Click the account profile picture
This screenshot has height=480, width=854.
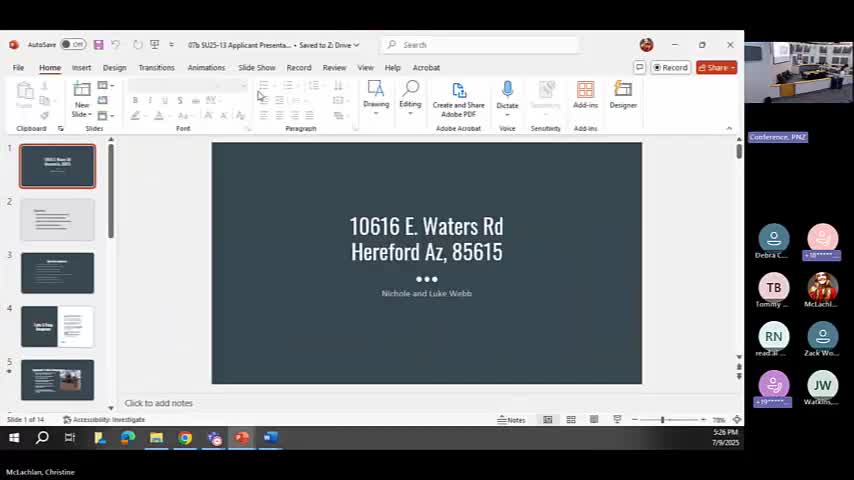tap(646, 45)
